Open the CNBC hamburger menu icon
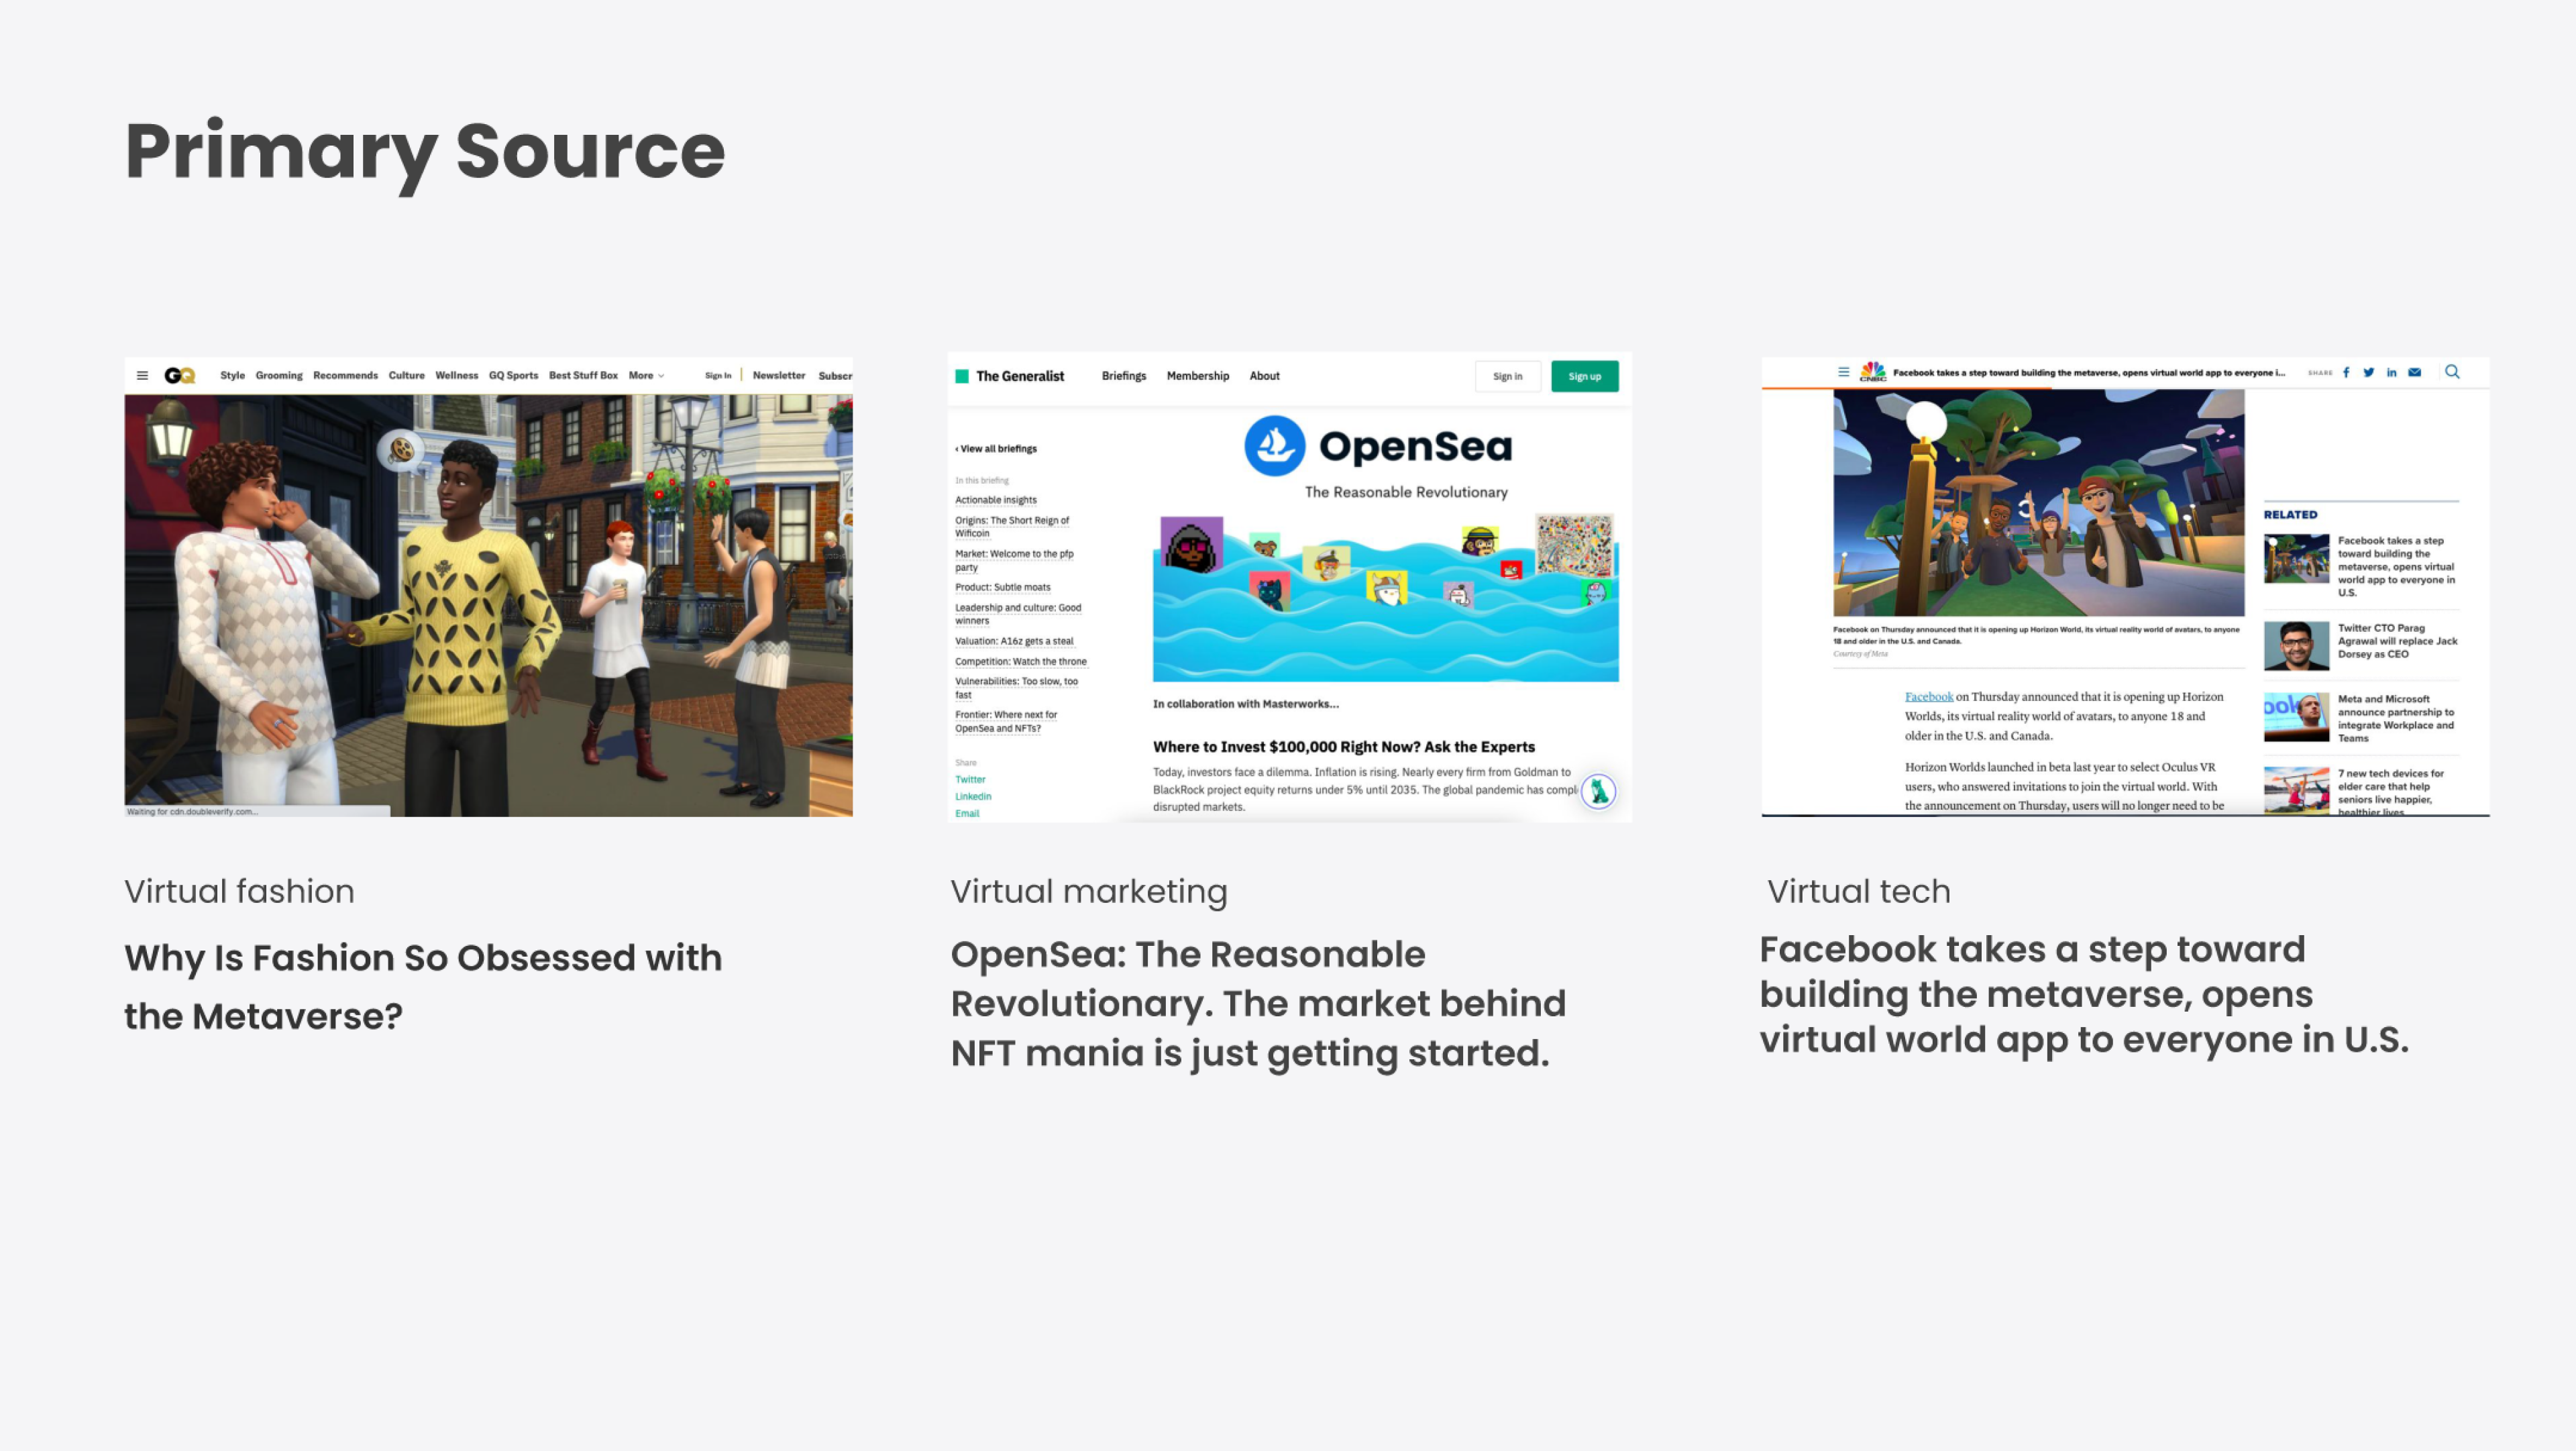The height and width of the screenshot is (1451, 2576). click(1843, 372)
